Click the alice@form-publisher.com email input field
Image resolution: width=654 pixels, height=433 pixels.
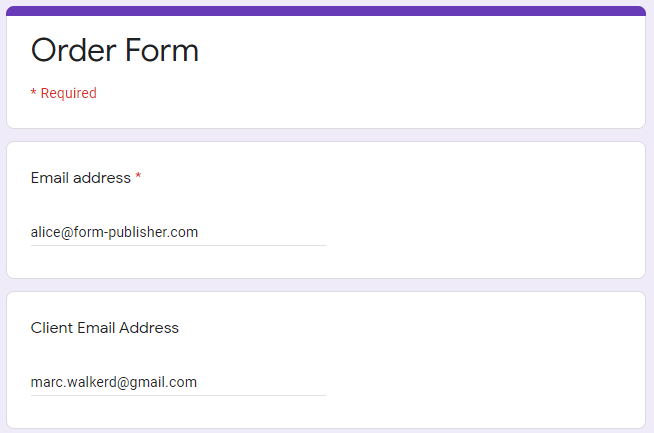pyautogui.click(x=178, y=232)
